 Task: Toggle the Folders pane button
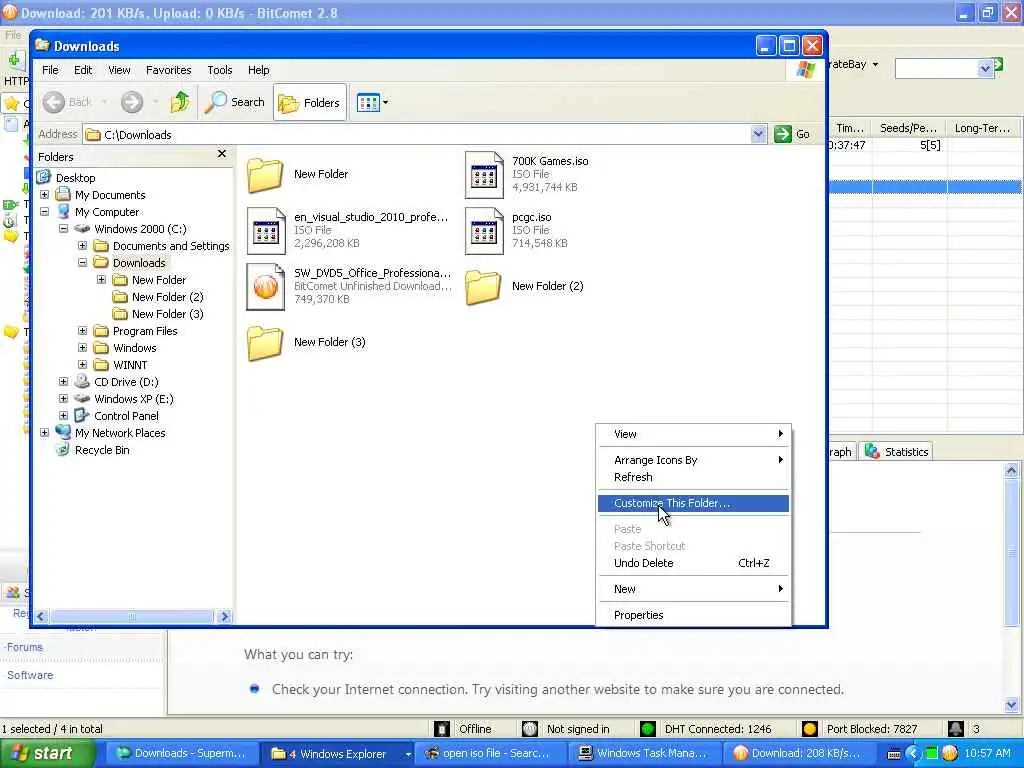310,103
